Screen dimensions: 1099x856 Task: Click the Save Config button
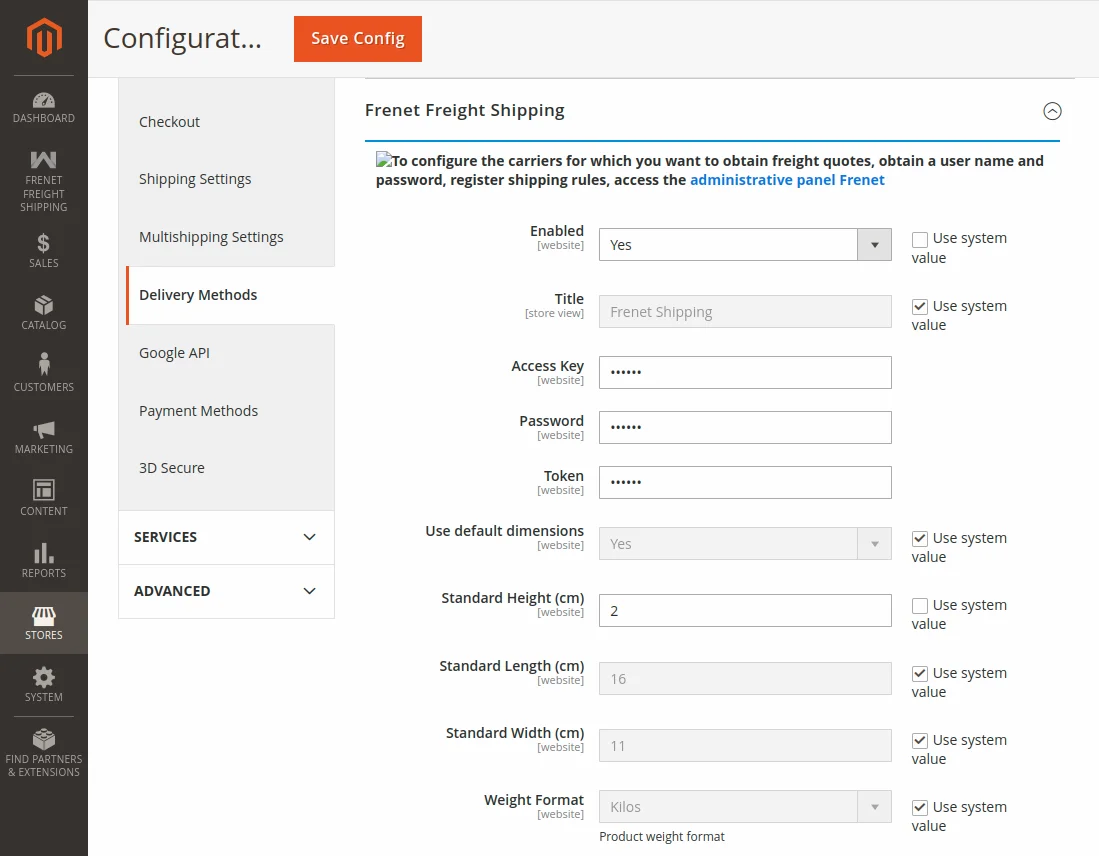[357, 39]
